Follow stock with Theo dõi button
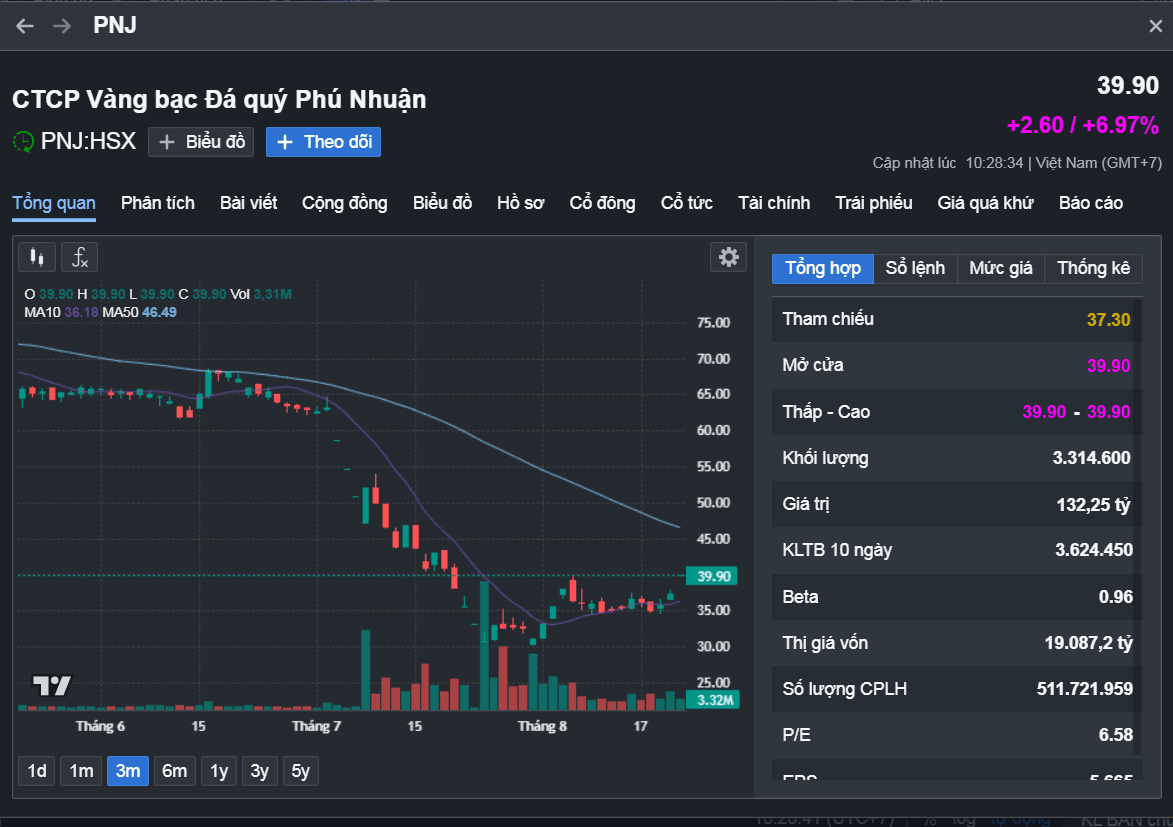This screenshot has width=1173, height=827. pos(323,142)
